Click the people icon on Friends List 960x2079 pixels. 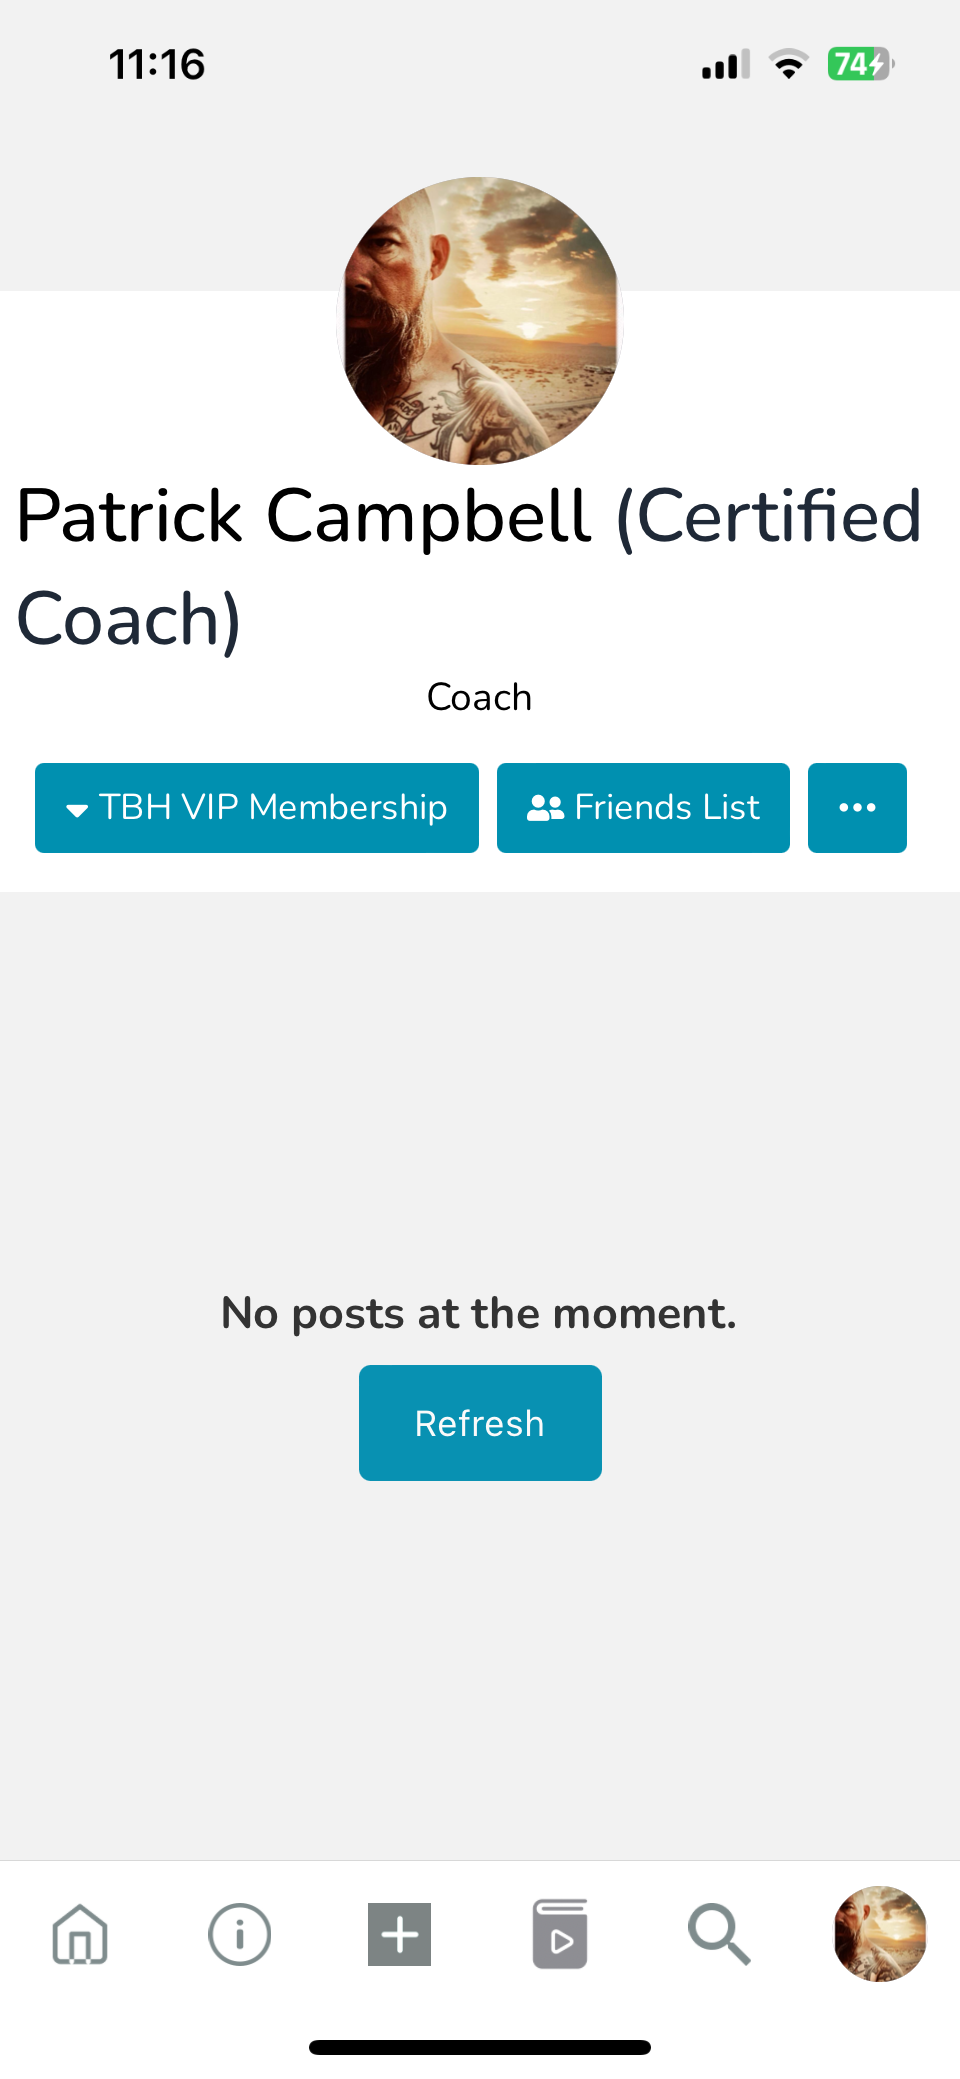[545, 808]
